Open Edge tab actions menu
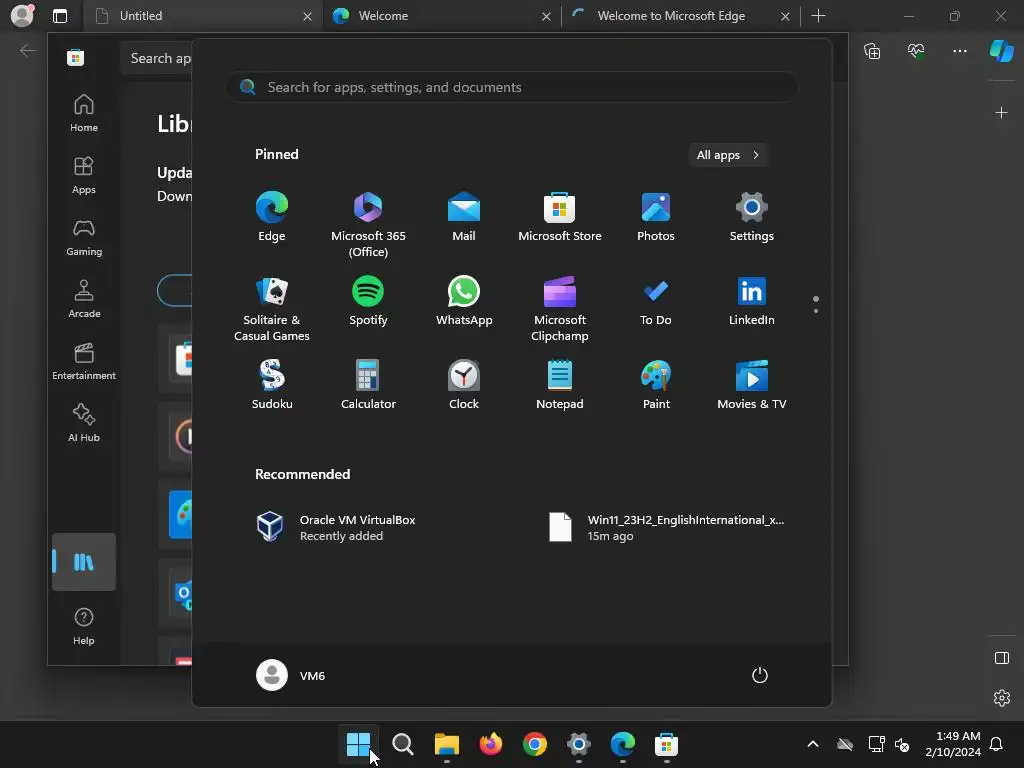1024x768 pixels. click(x=59, y=16)
